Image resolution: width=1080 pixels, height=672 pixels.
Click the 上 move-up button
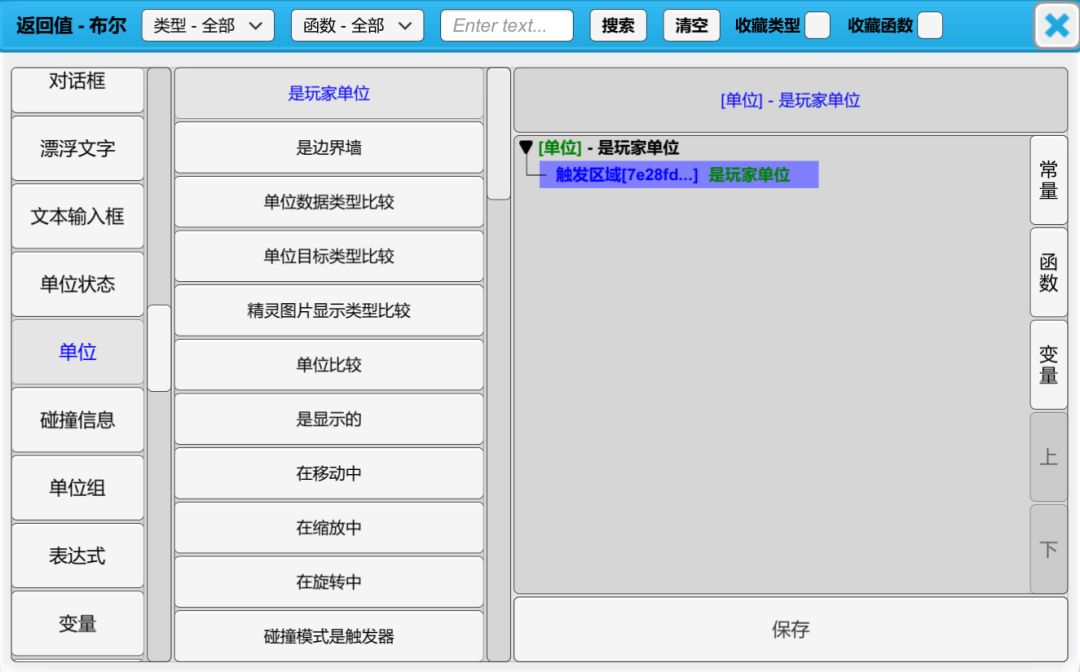(1048, 457)
